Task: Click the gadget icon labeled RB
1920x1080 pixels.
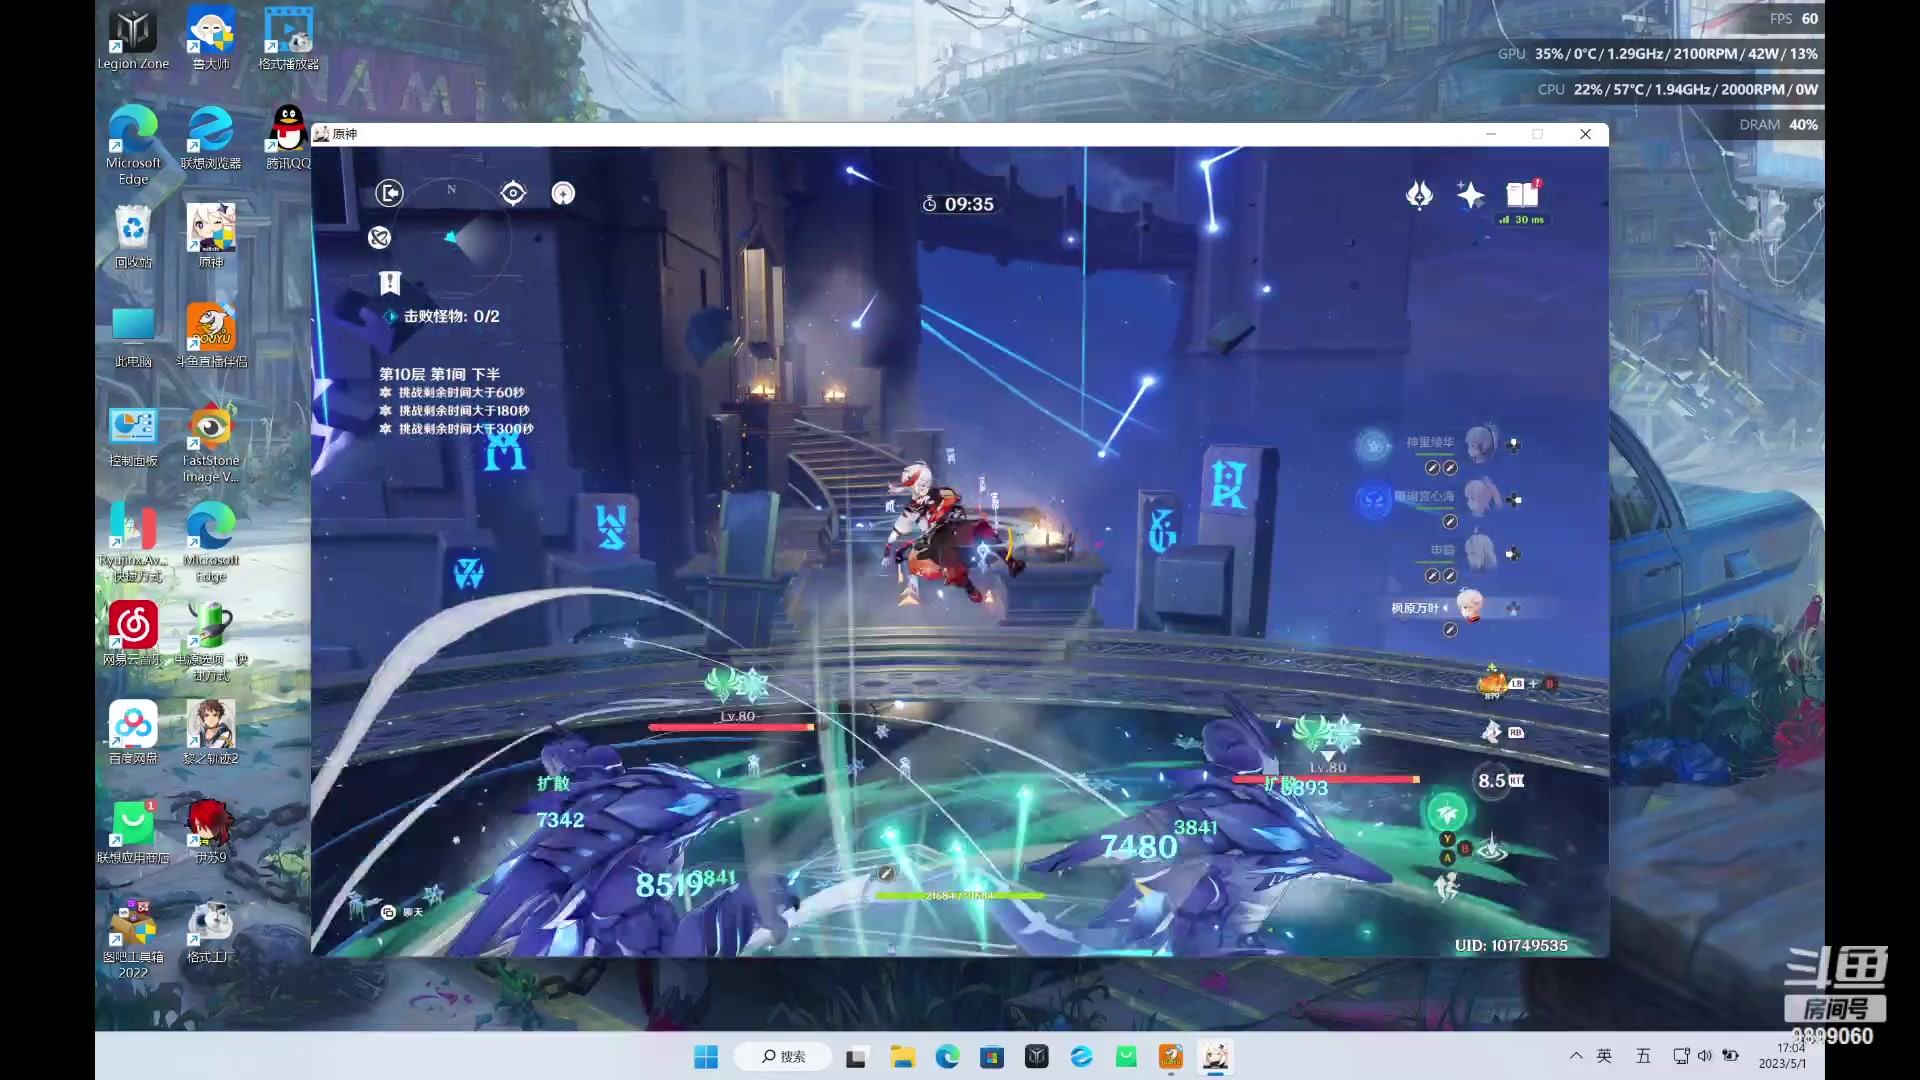Action: click(x=1491, y=732)
